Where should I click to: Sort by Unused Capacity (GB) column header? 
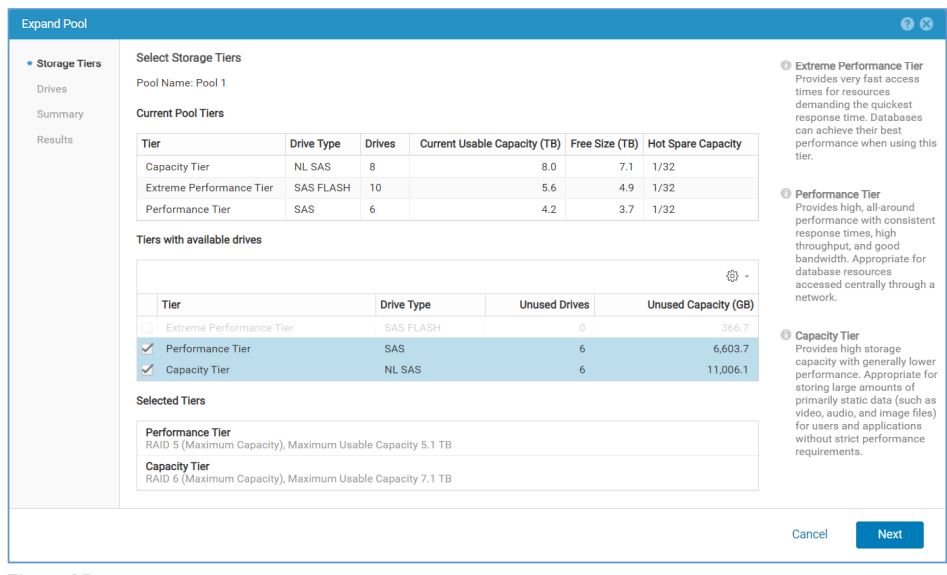700,305
